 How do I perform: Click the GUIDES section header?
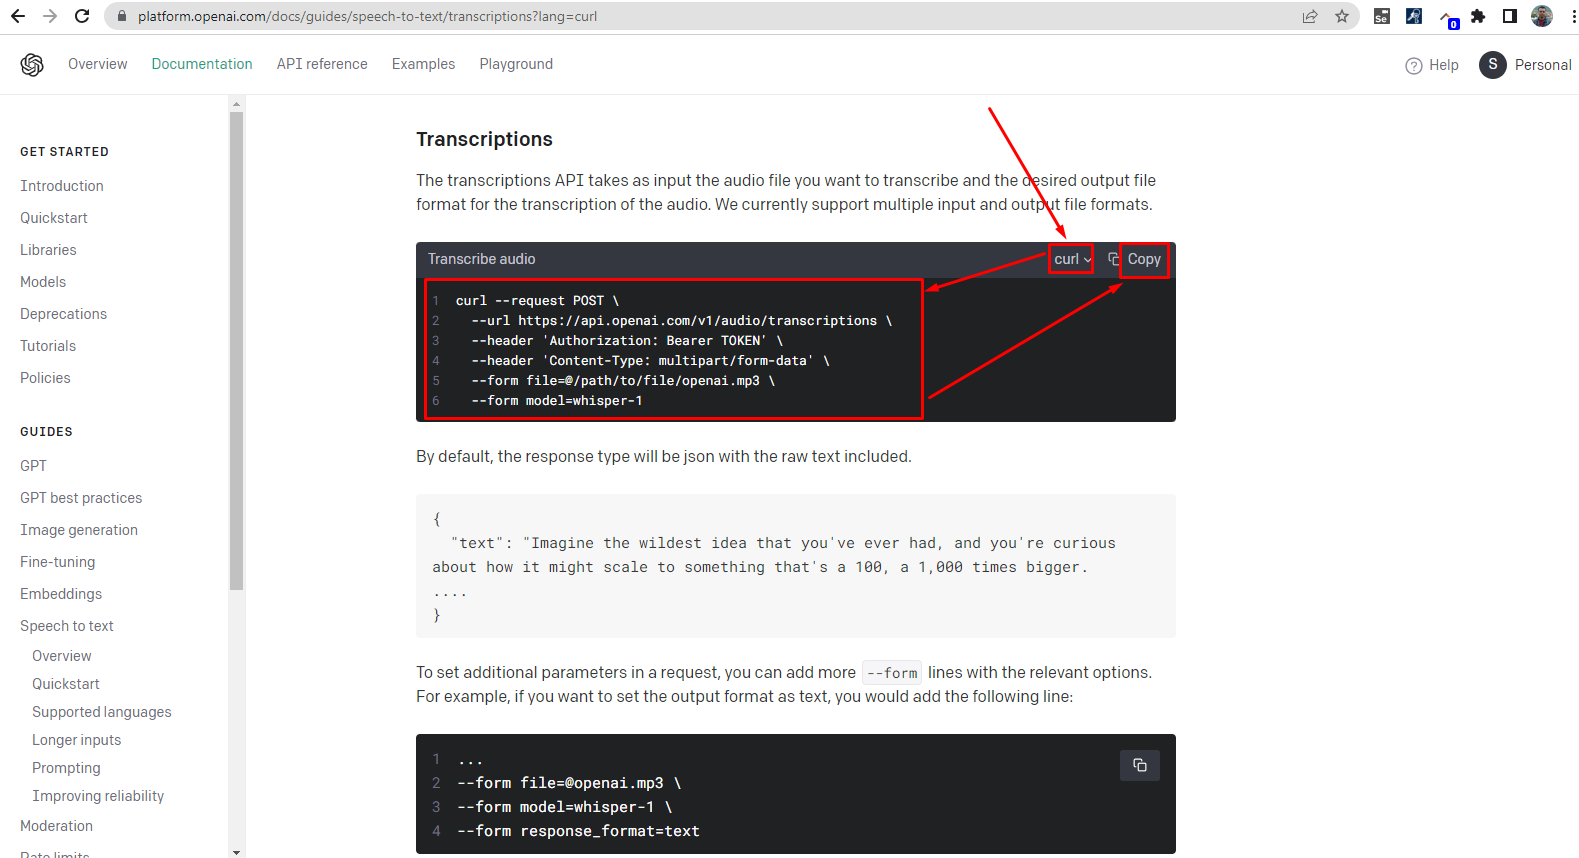pyautogui.click(x=46, y=432)
